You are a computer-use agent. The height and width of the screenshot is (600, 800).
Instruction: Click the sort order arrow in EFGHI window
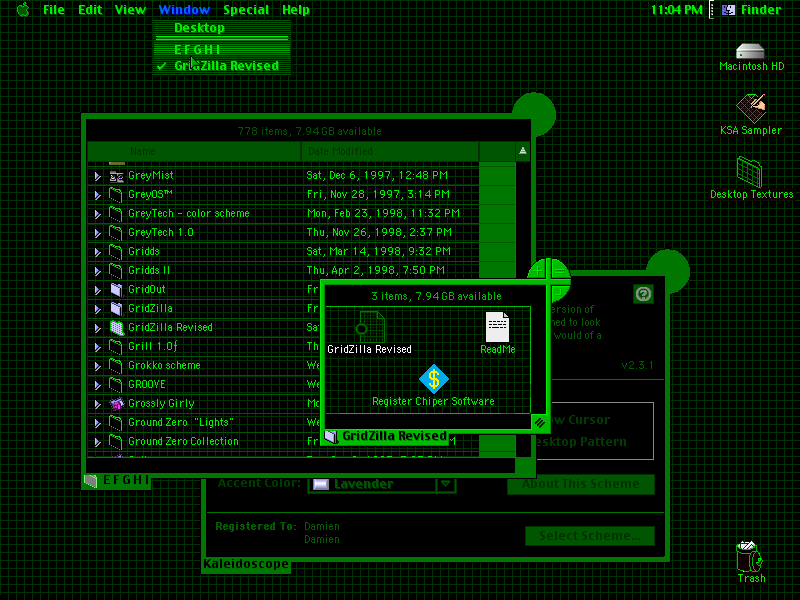522,151
